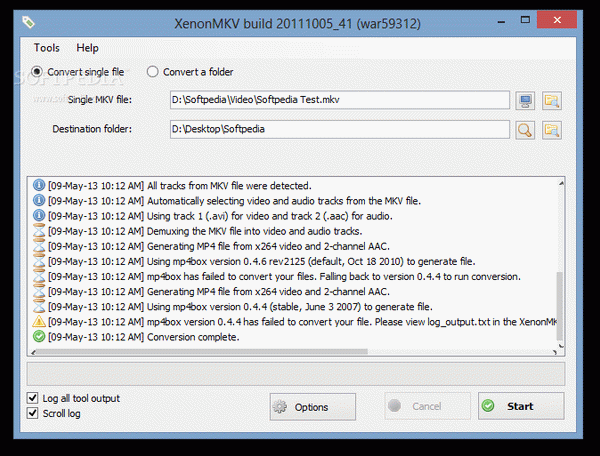Click info icon of 'All tracks from MKV' entry
Viewport: 600px width, 456px height.
(x=39, y=186)
